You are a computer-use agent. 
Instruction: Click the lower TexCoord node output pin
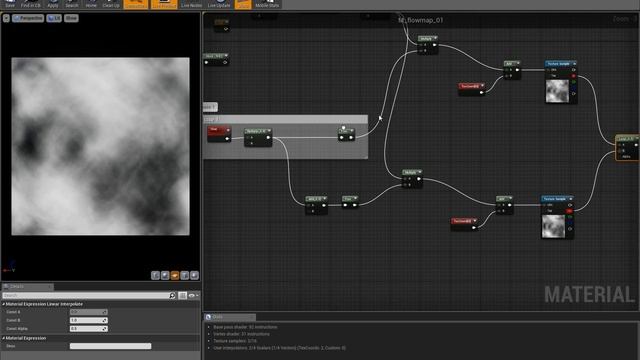point(474,227)
